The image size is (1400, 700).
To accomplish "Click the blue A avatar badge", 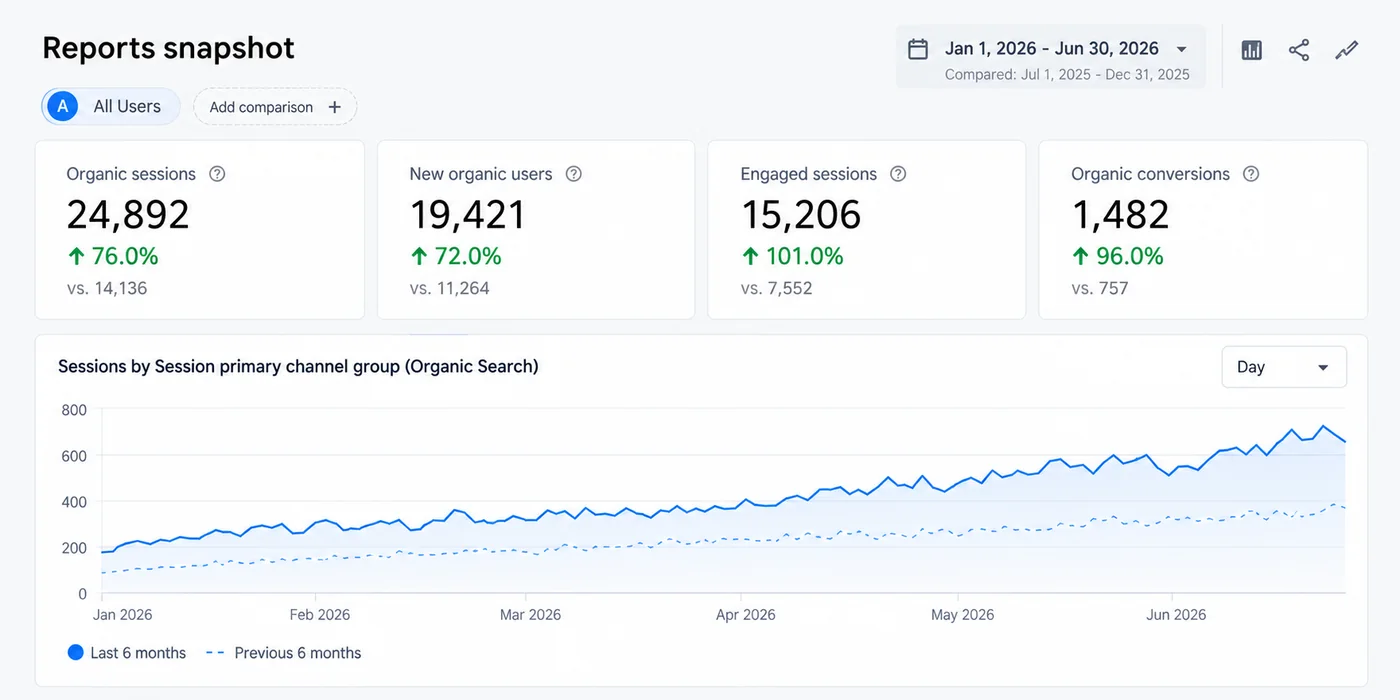I will (63, 106).
